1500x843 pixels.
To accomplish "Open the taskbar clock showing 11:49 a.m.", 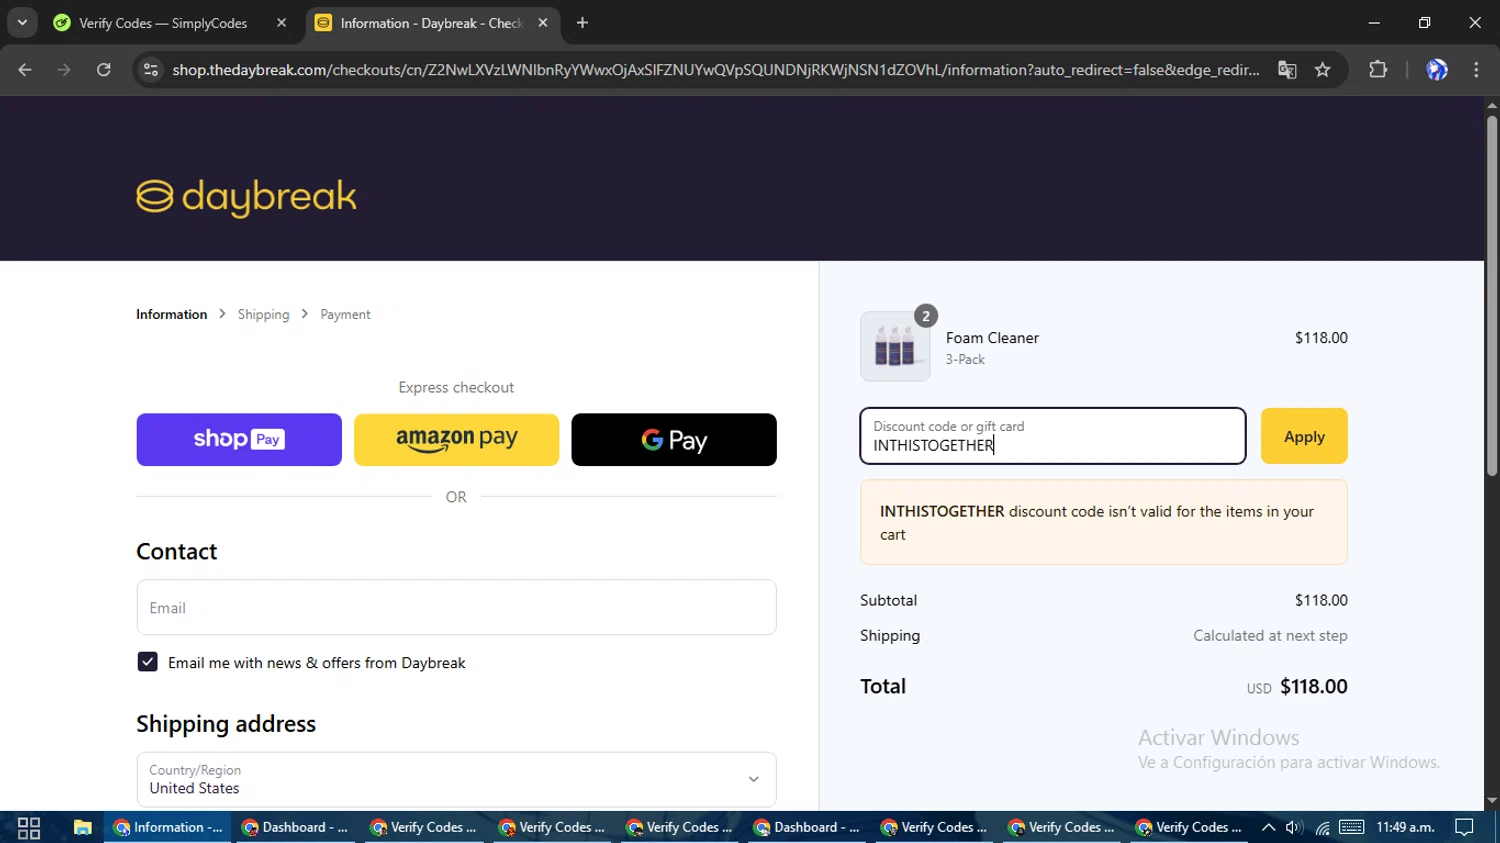I will coord(1405,827).
